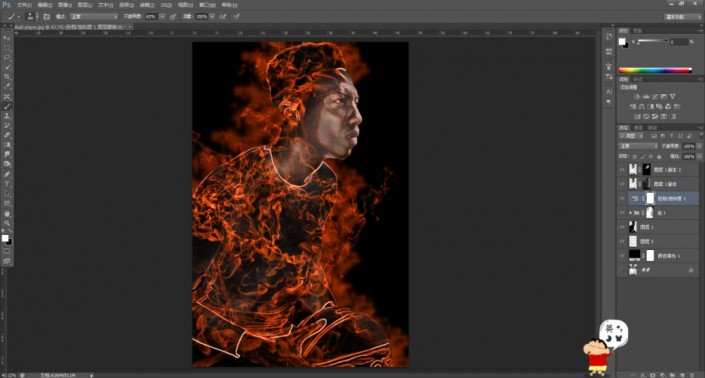Open the 窗口 (Window) menu

pyautogui.click(x=207, y=5)
